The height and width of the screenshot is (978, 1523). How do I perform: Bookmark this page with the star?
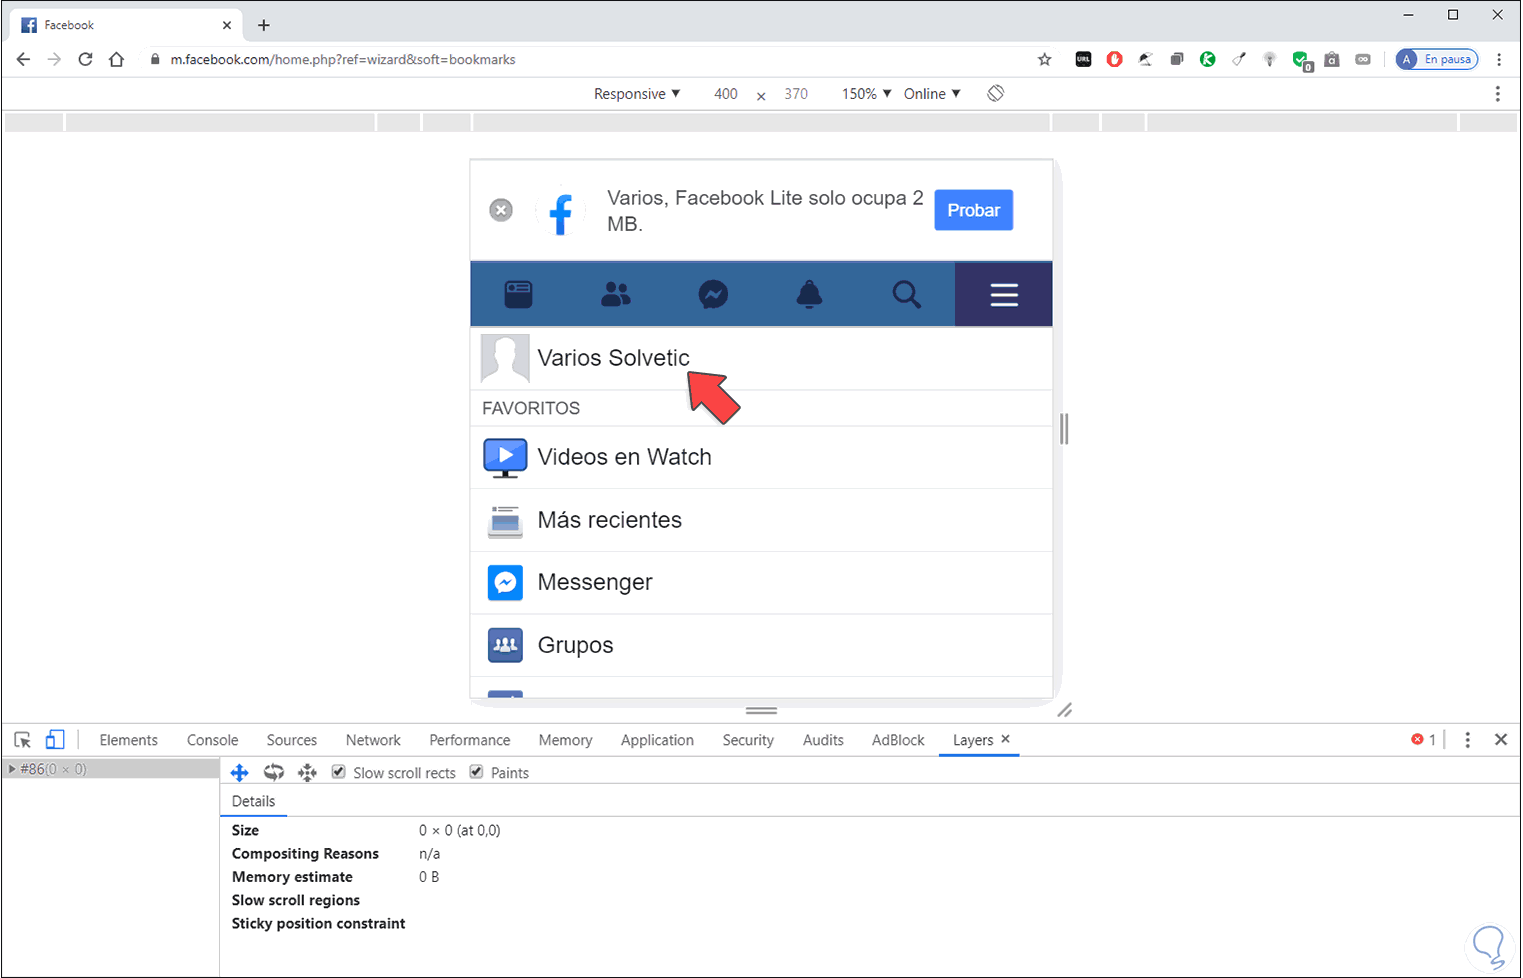point(1045,59)
